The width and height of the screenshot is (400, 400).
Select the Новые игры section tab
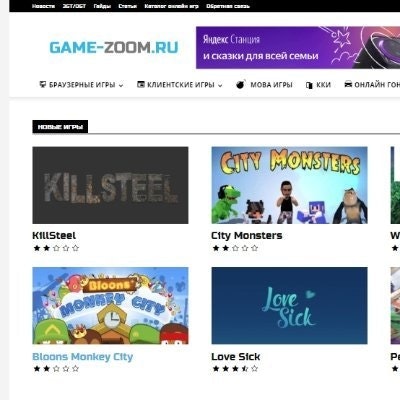(60, 127)
